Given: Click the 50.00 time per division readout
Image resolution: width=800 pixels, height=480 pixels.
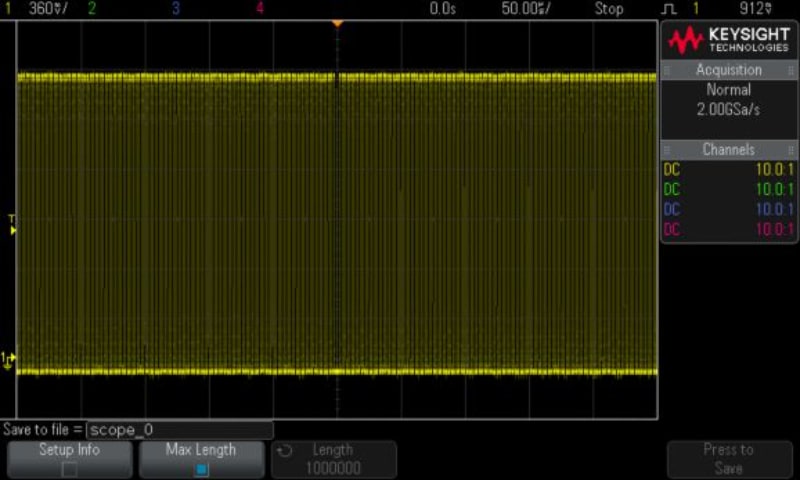Looking at the screenshot, I should pos(526,8).
